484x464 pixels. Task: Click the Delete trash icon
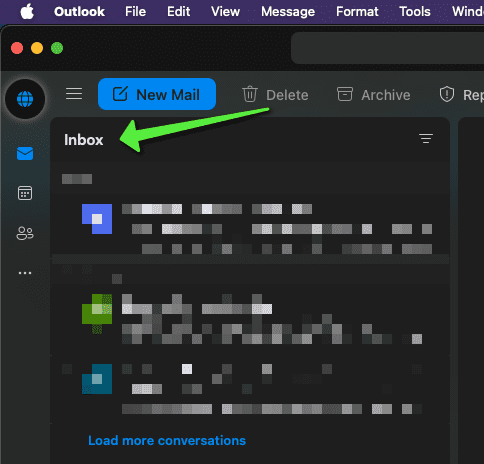coord(250,94)
